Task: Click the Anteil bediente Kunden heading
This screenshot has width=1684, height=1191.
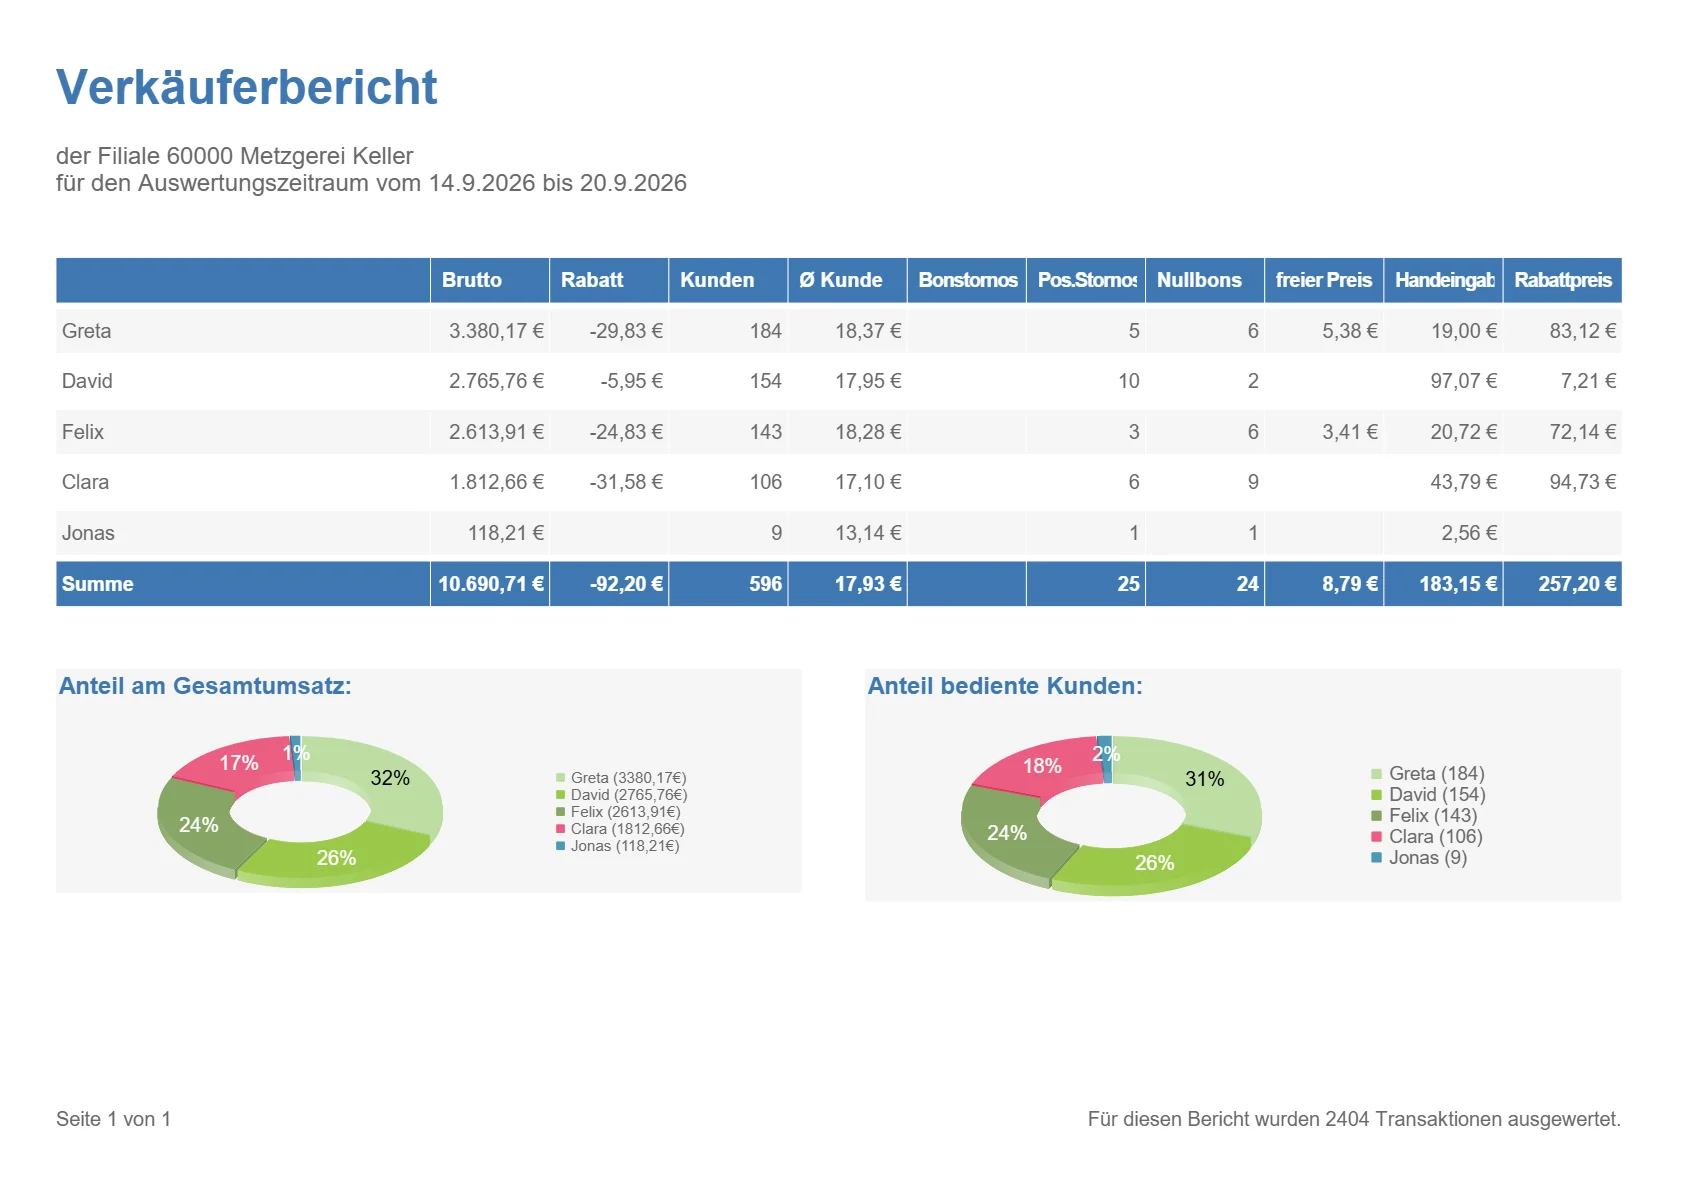Action: click(x=1005, y=686)
